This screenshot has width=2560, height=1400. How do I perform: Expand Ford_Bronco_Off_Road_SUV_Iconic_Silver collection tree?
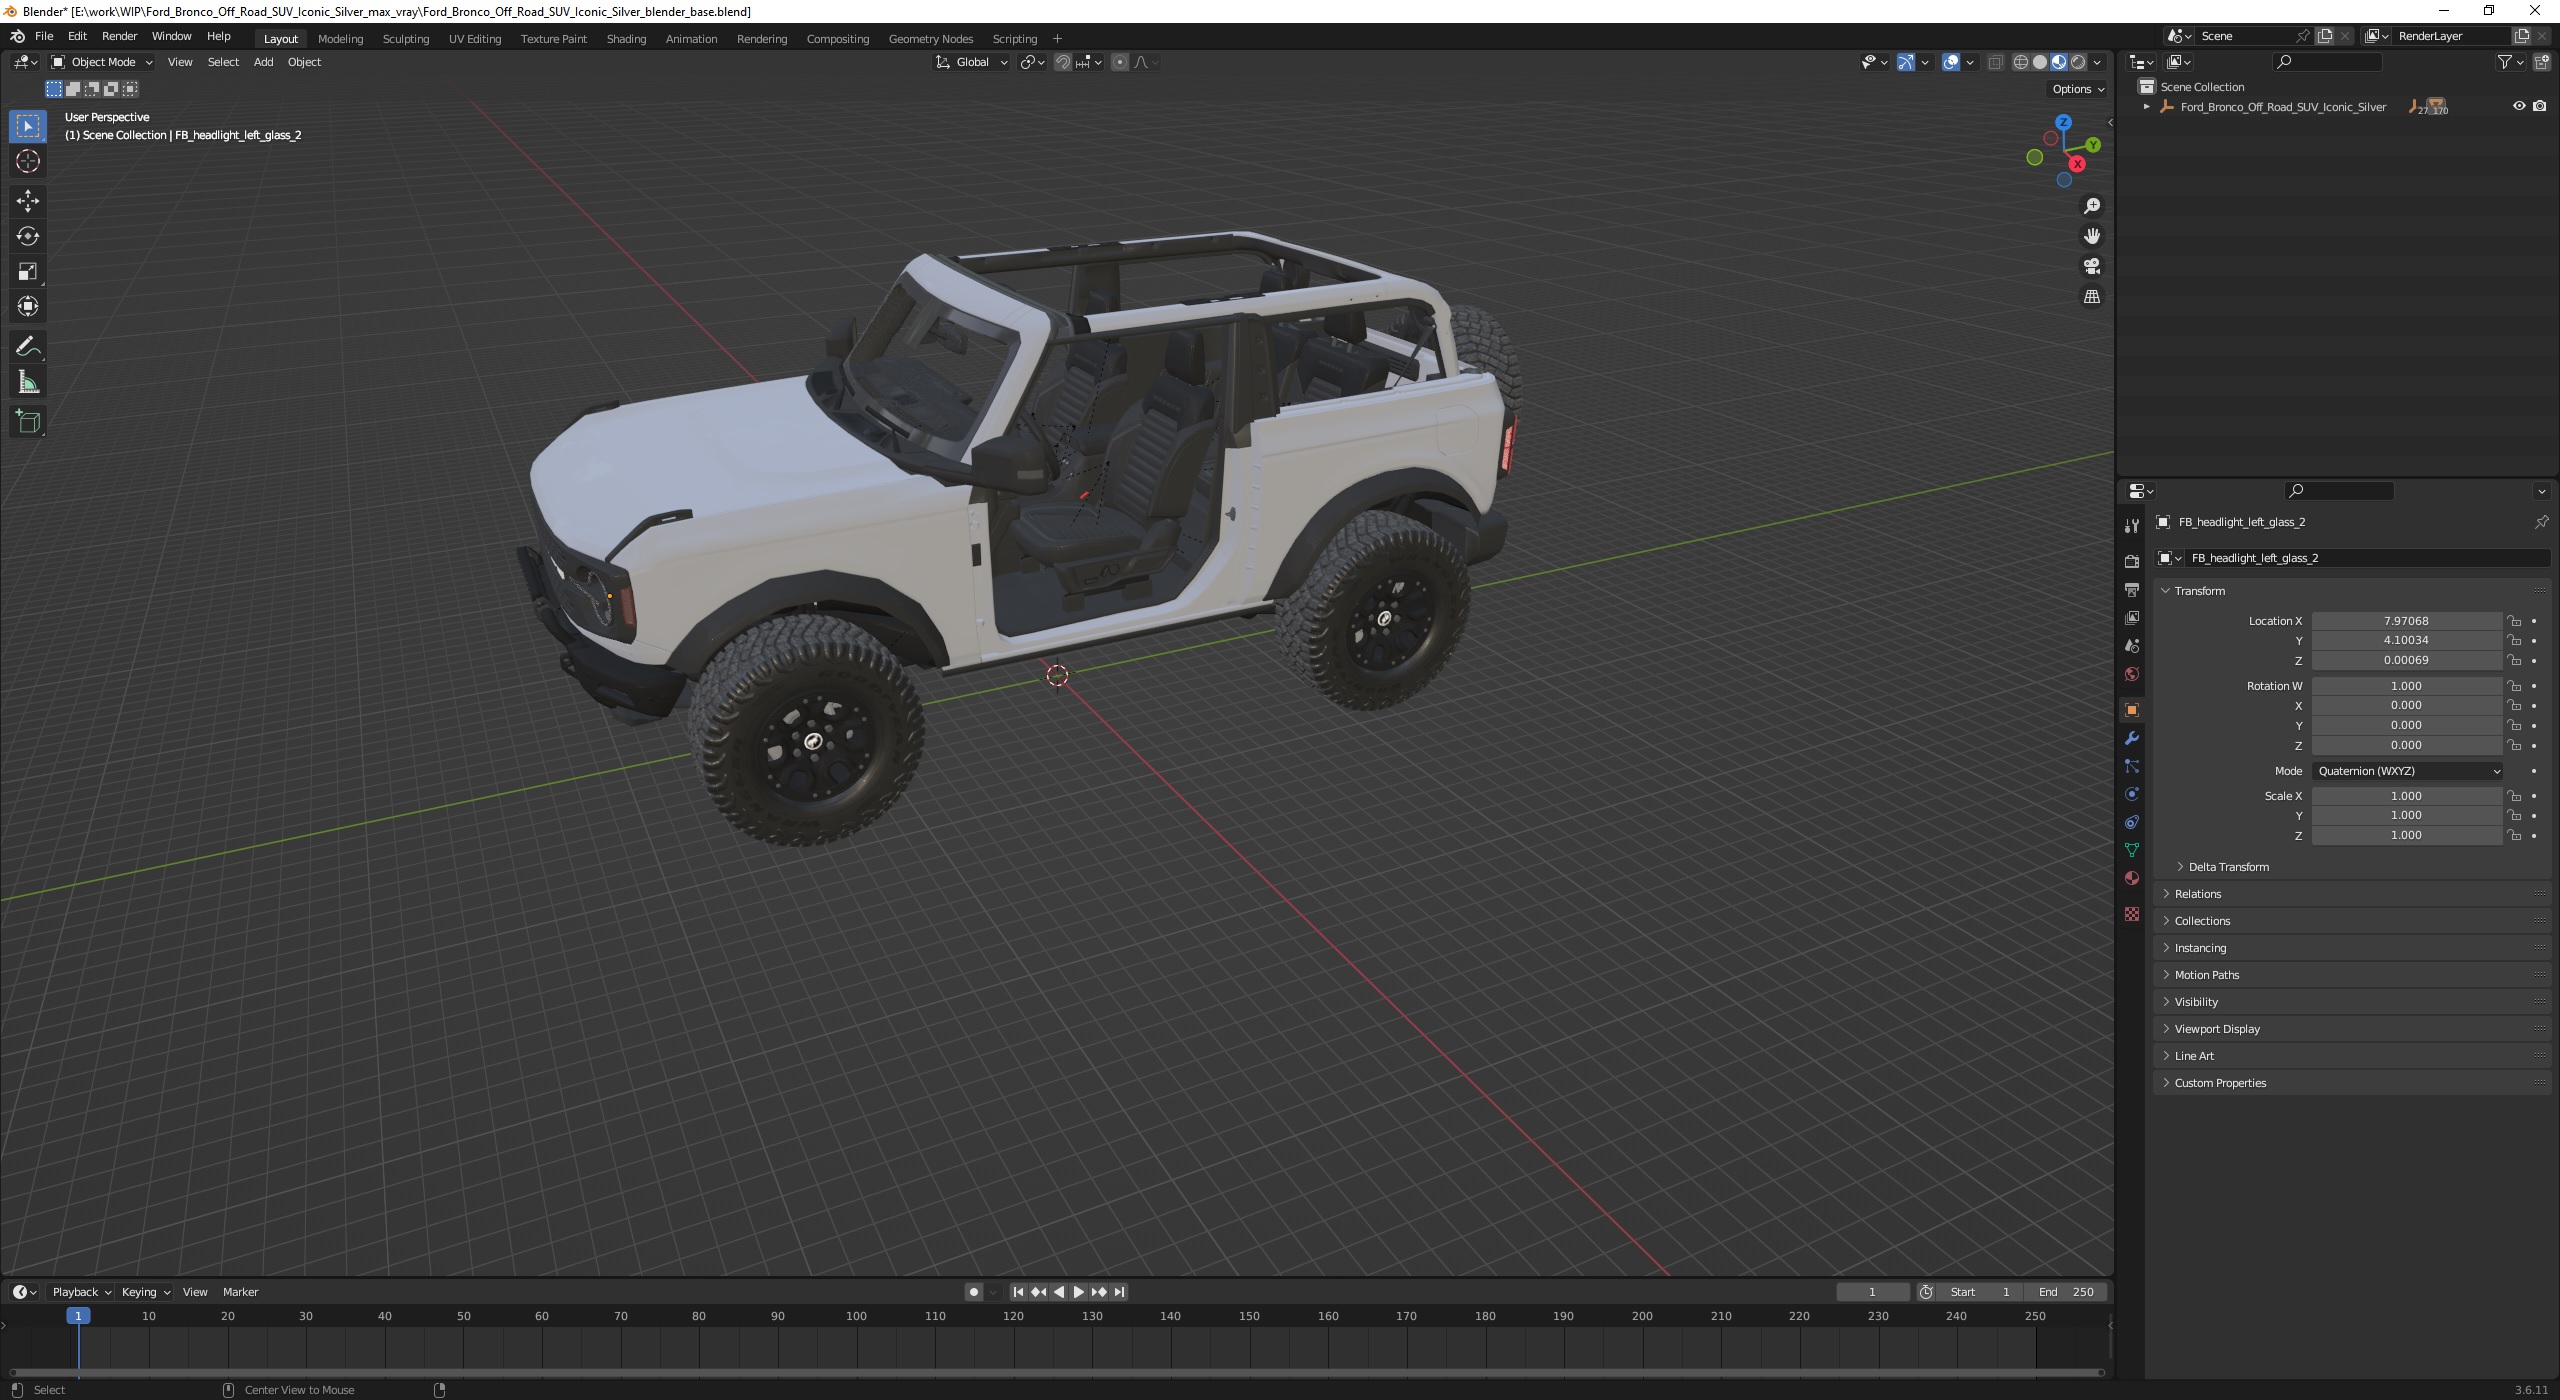point(2146,107)
